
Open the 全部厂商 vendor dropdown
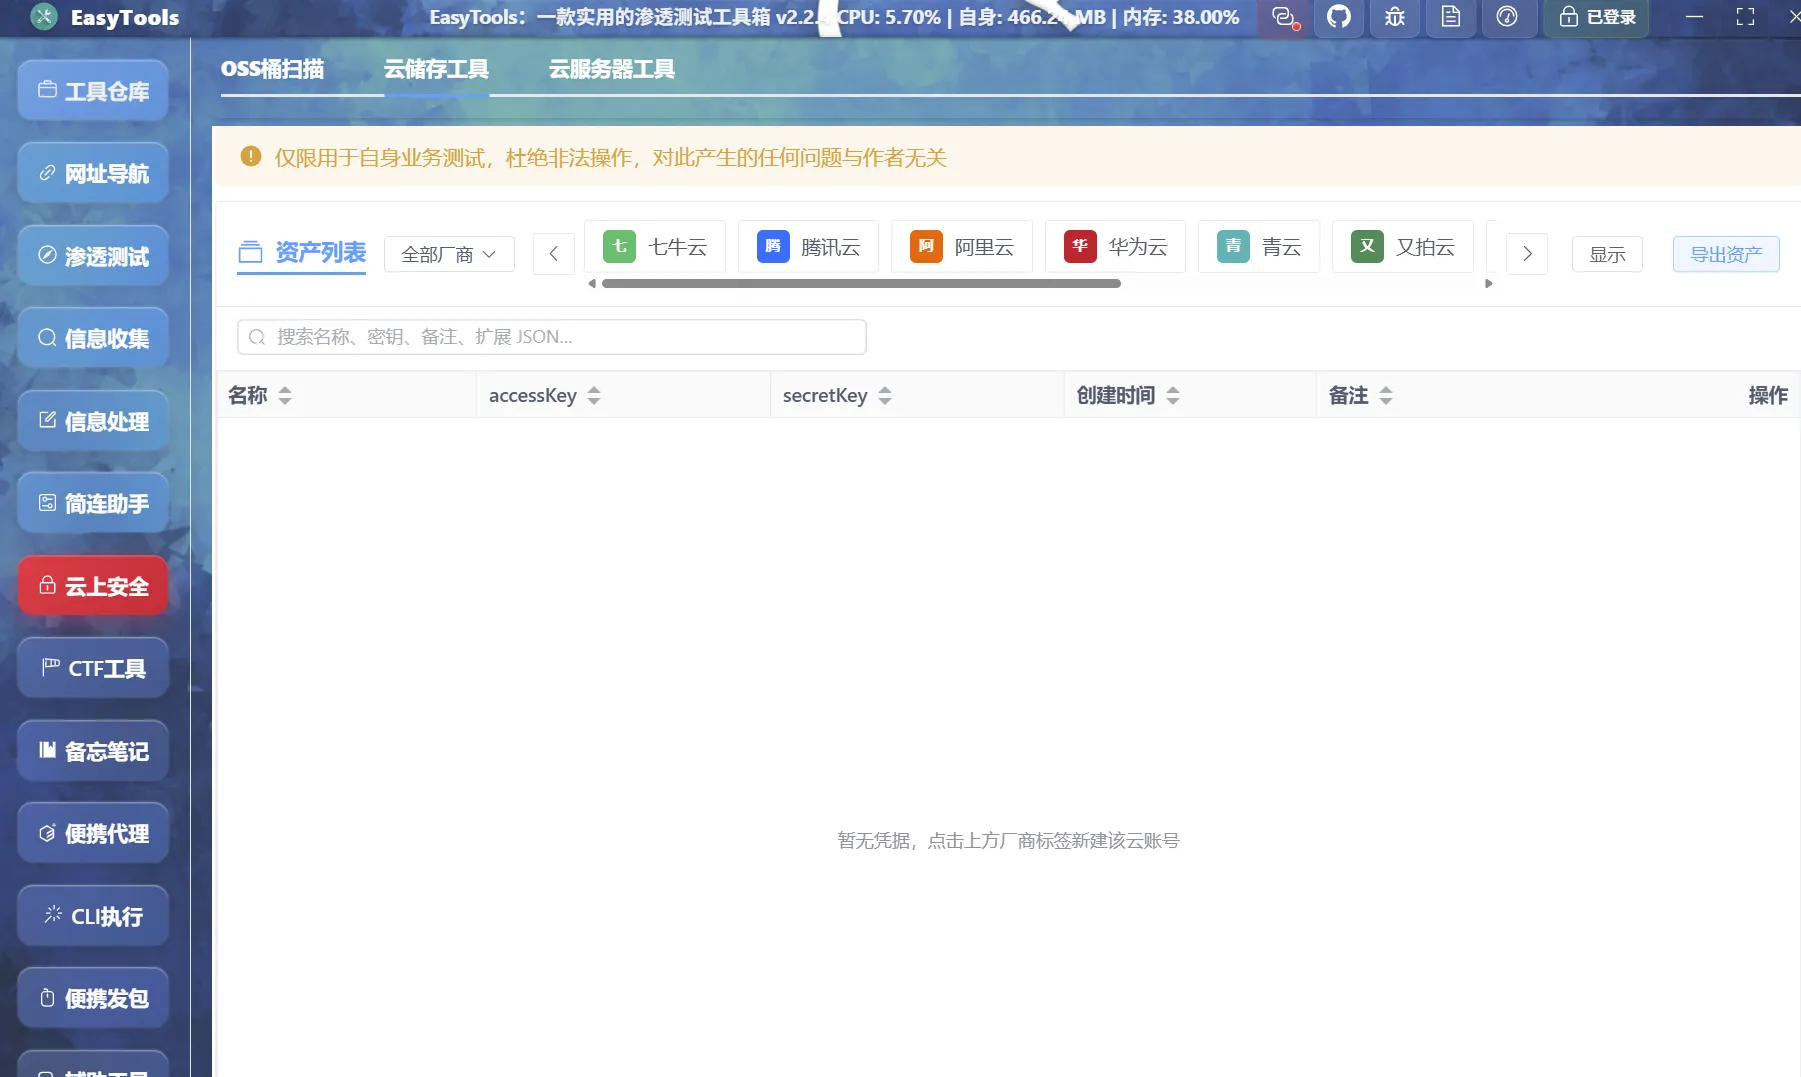pyautogui.click(x=448, y=253)
